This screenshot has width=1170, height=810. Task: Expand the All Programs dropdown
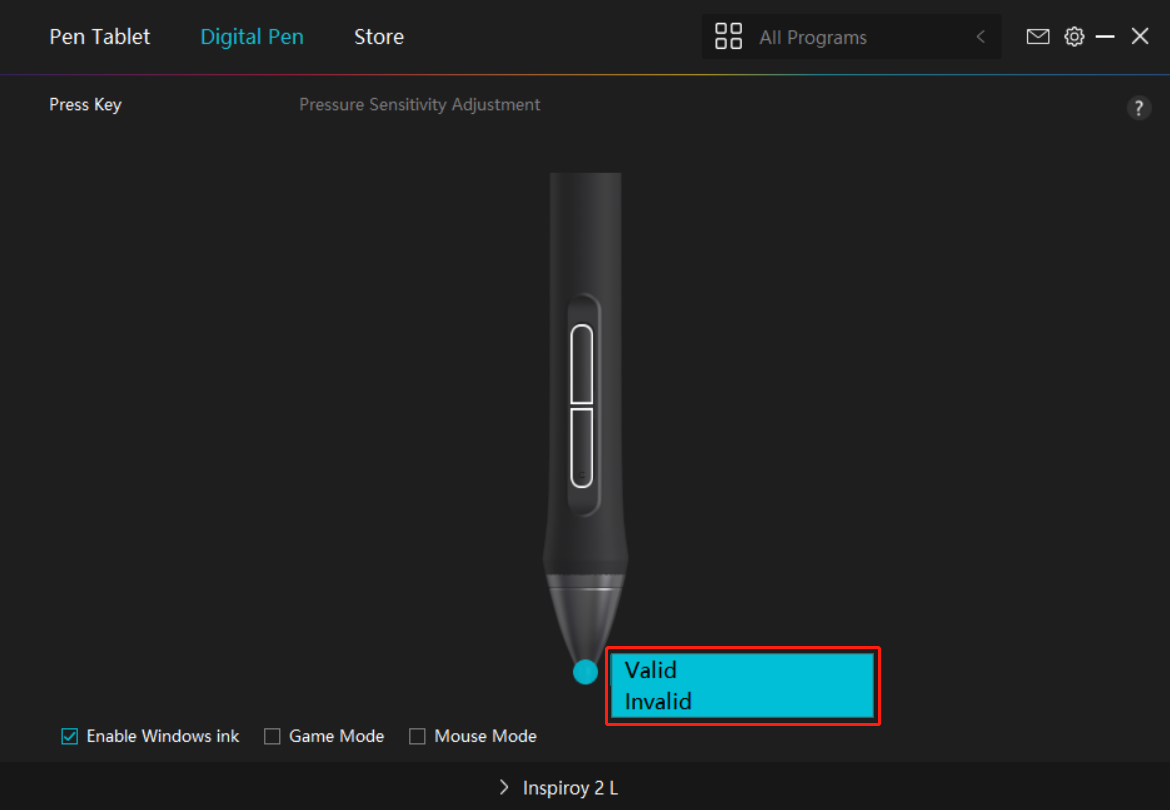click(x=850, y=37)
